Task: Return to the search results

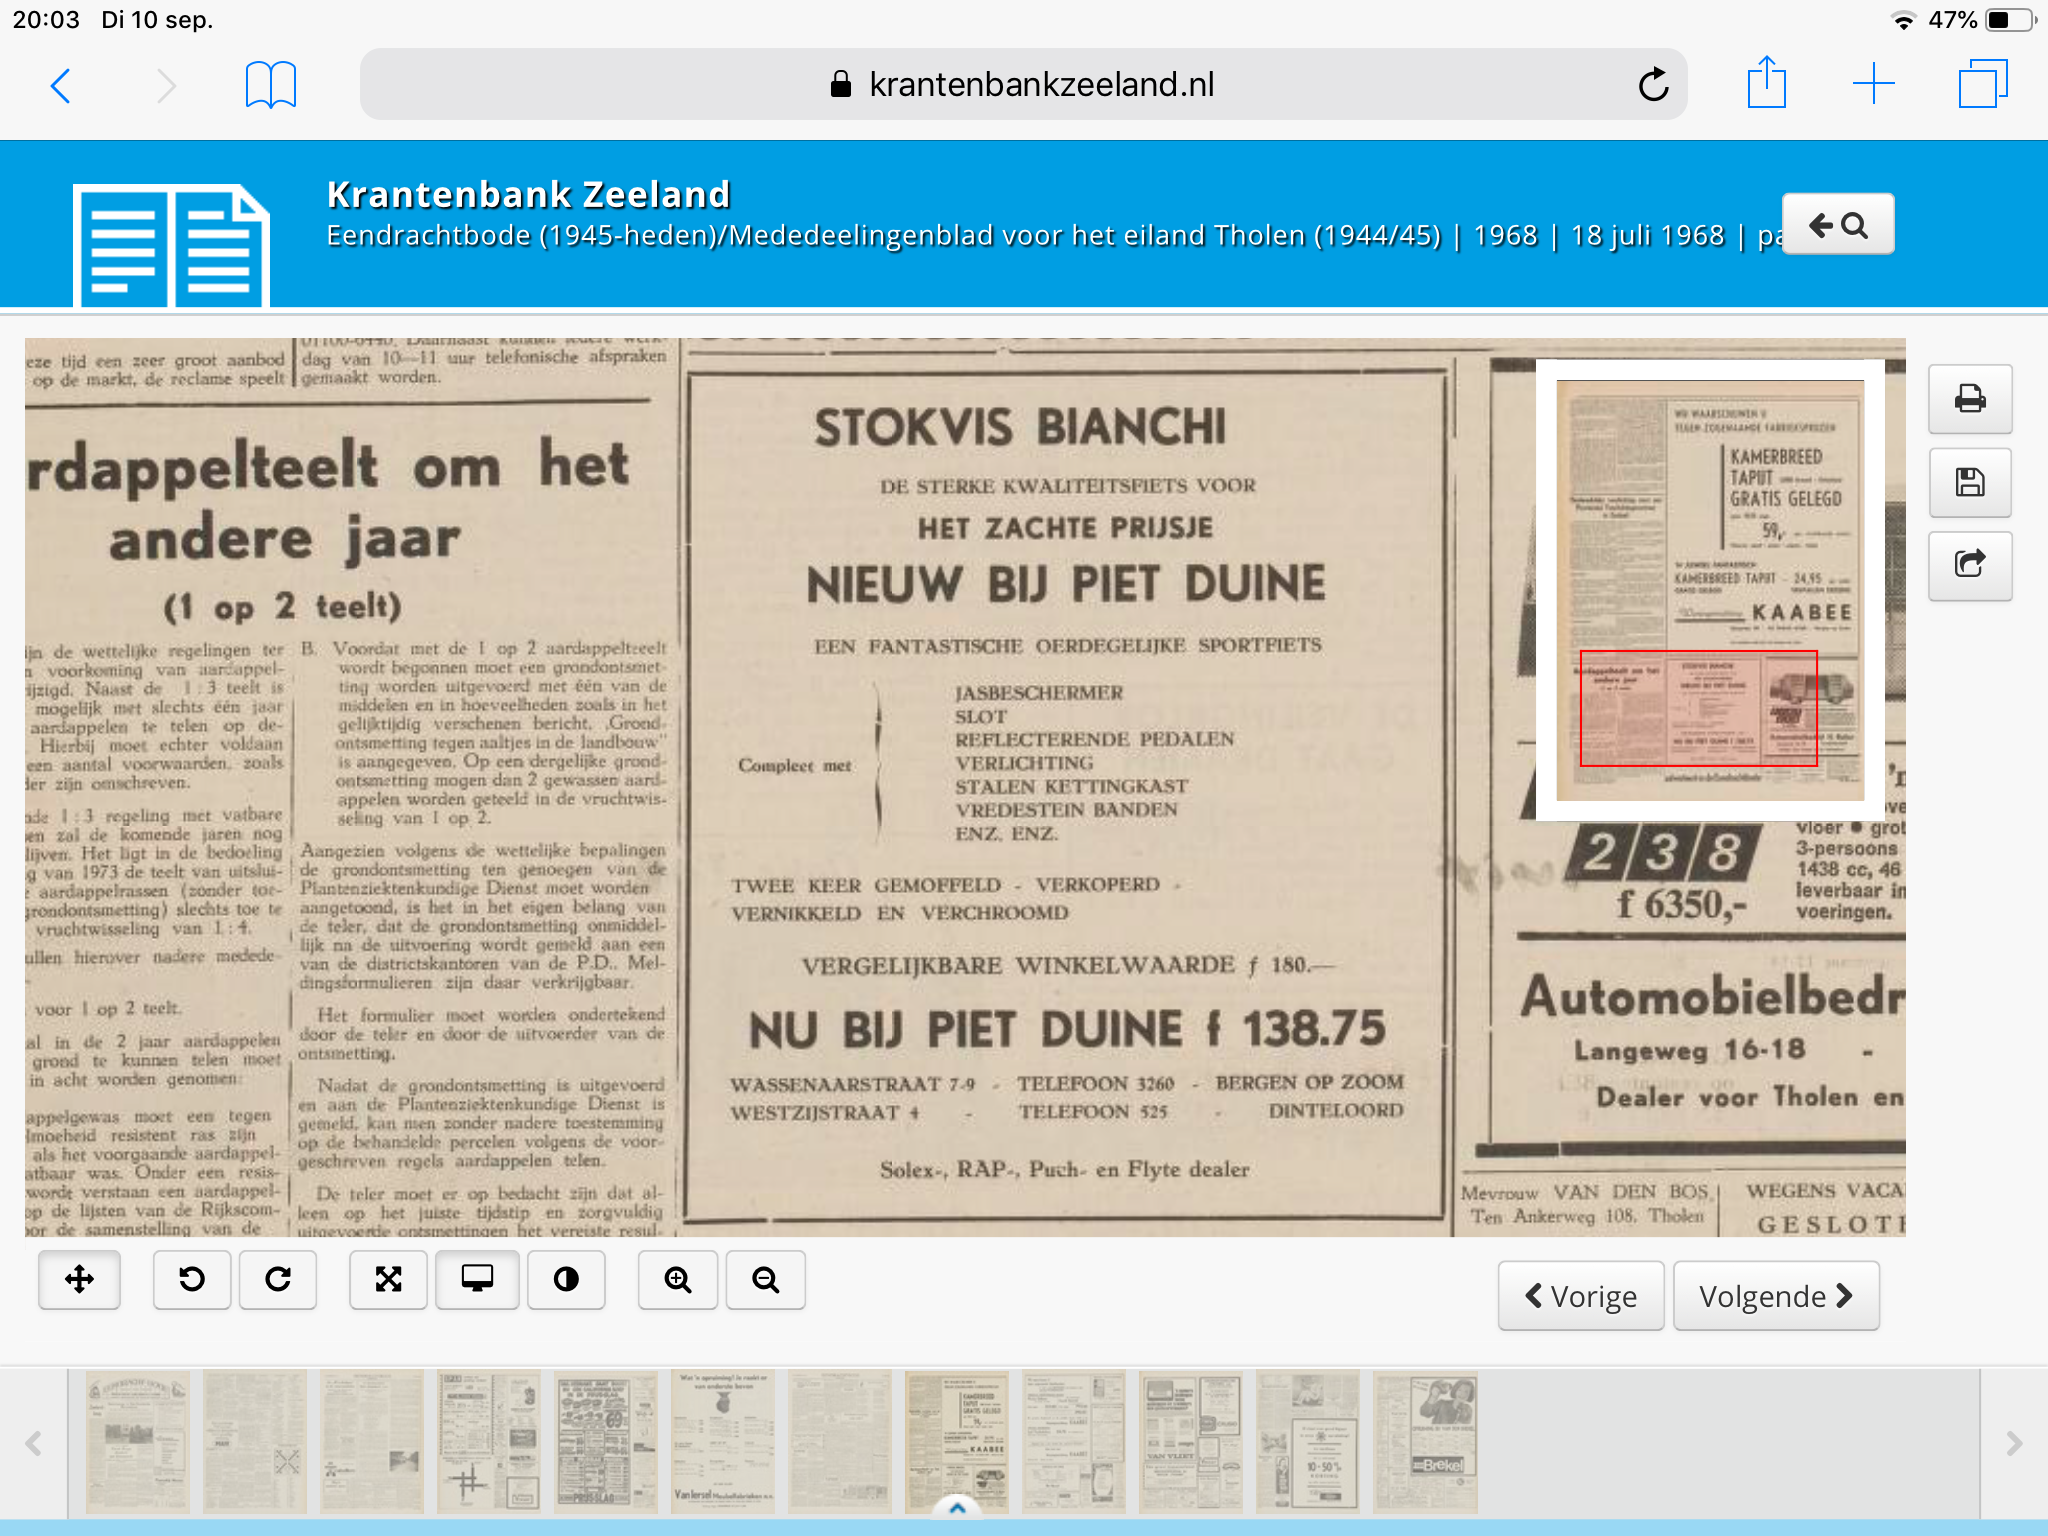Action: [x=1837, y=225]
